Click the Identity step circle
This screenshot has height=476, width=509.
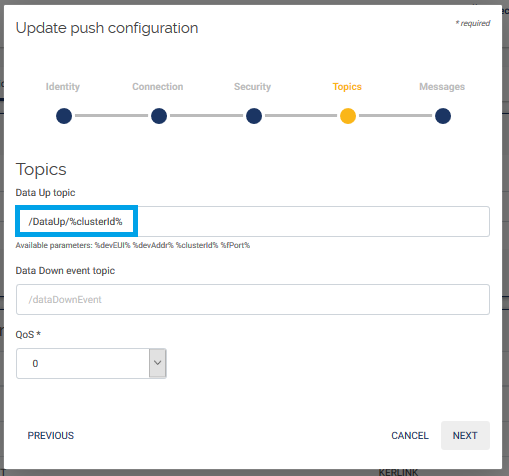64,116
